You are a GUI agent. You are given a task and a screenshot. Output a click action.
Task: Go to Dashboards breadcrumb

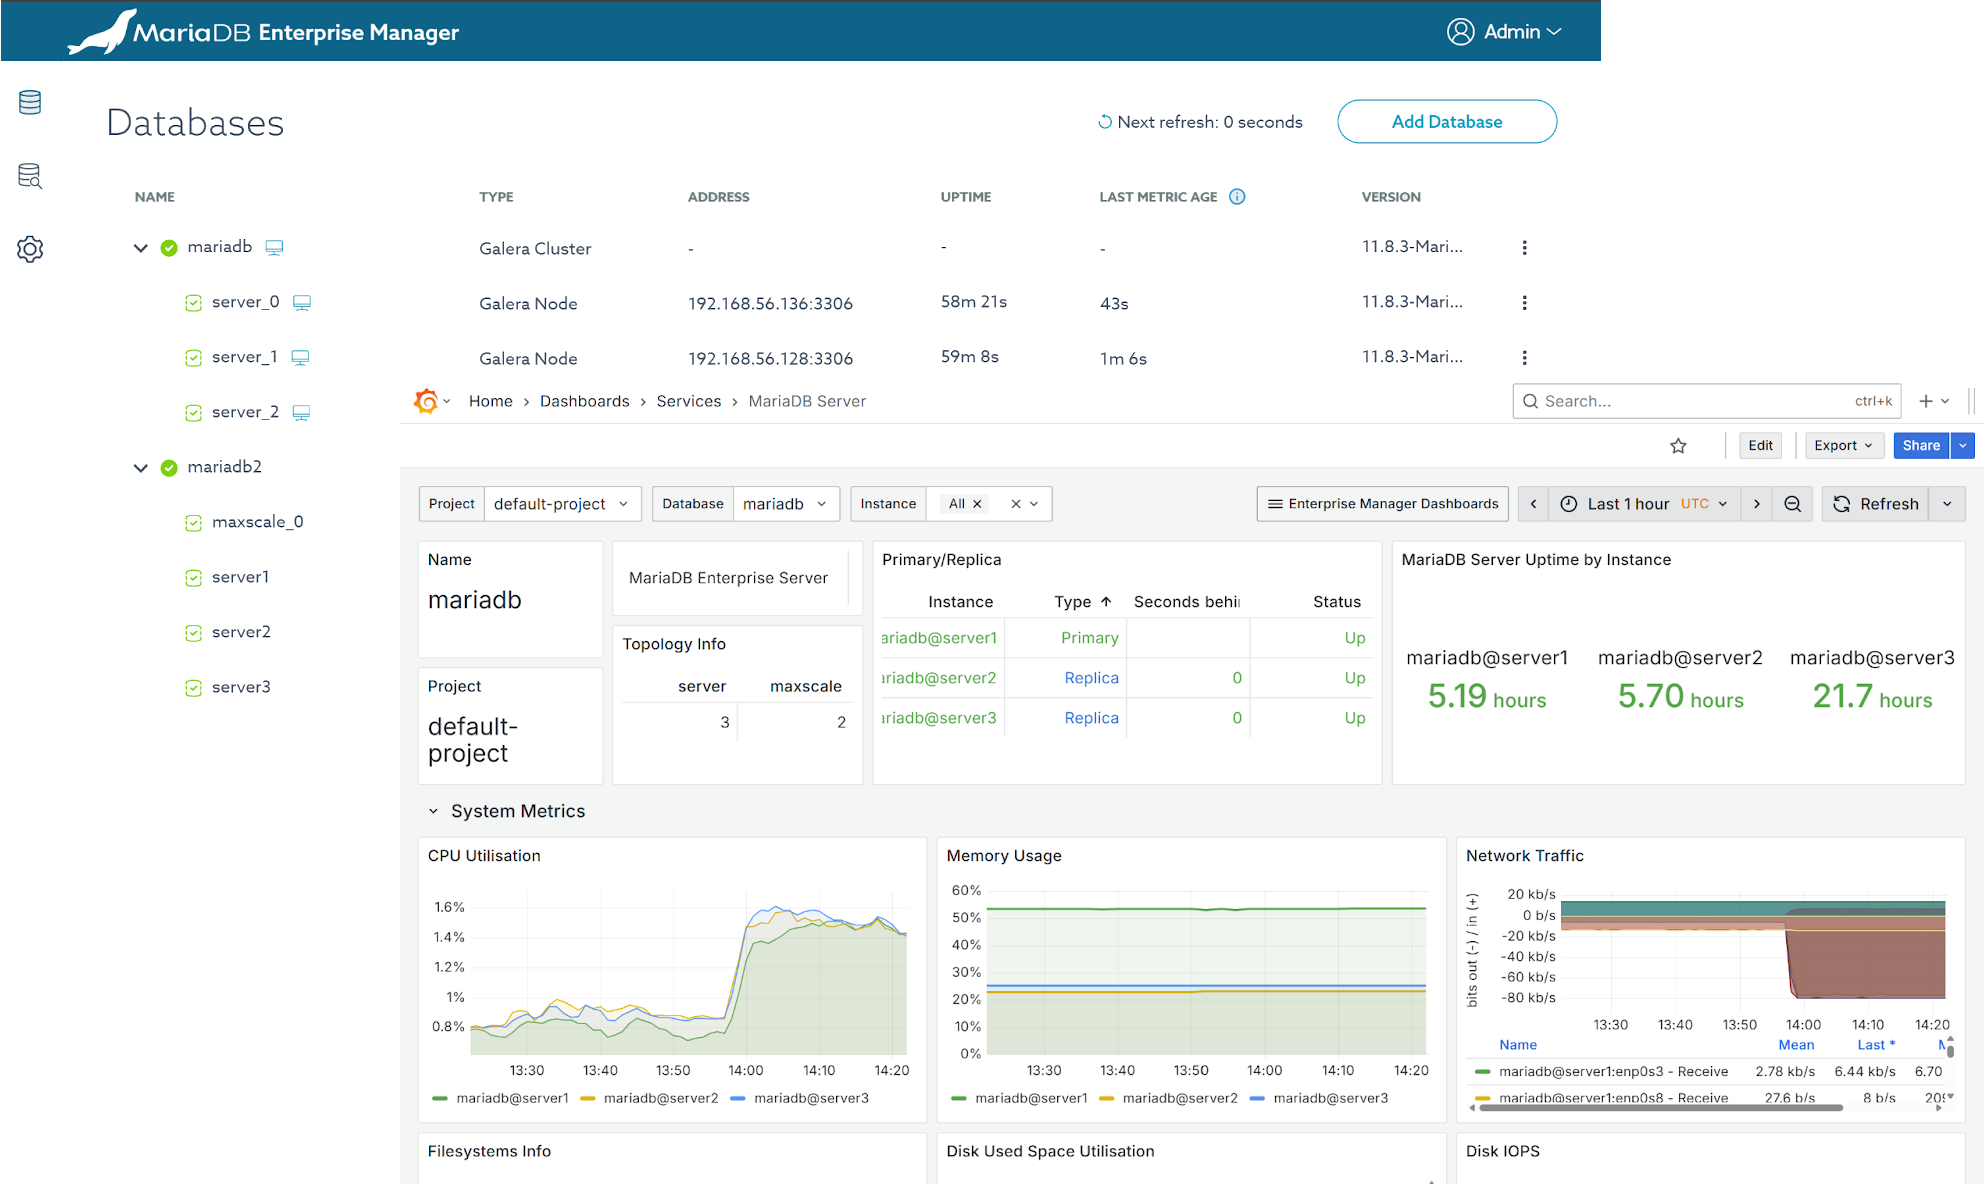pyautogui.click(x=584, y=401)
